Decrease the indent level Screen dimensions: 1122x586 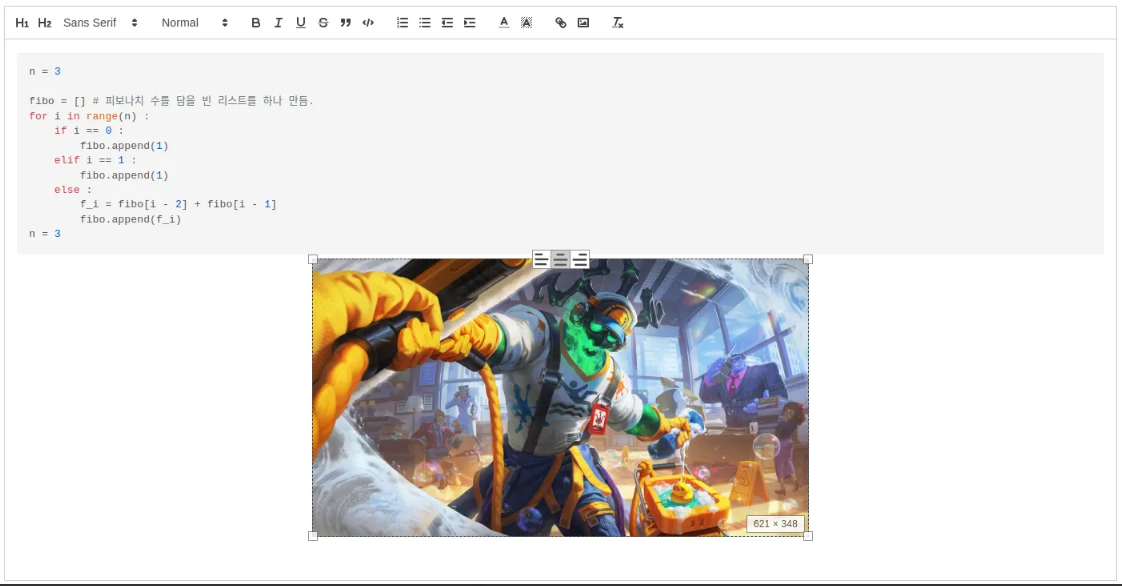point(447,23)
